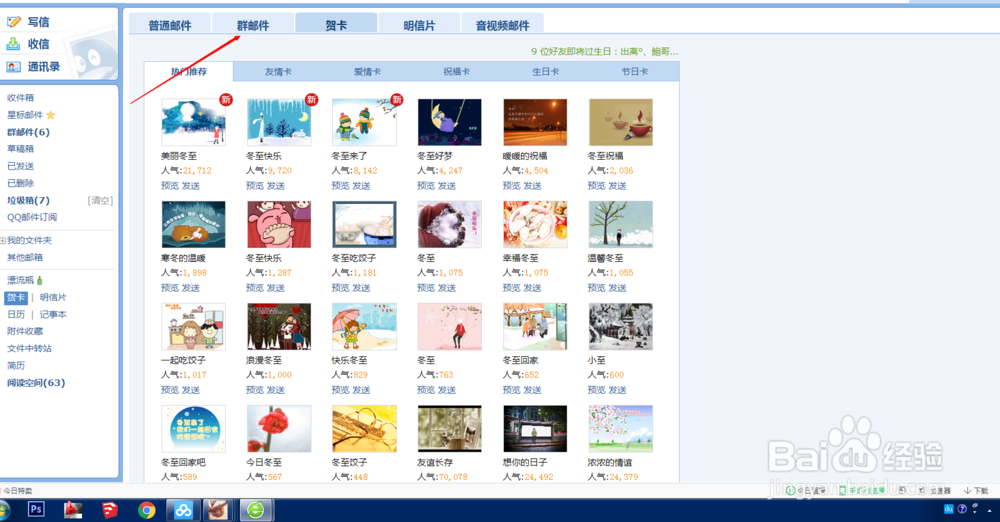Open QQ邮件订阅 in the sidebar
Screen dimensions: 1000x522
pos(32,217)
